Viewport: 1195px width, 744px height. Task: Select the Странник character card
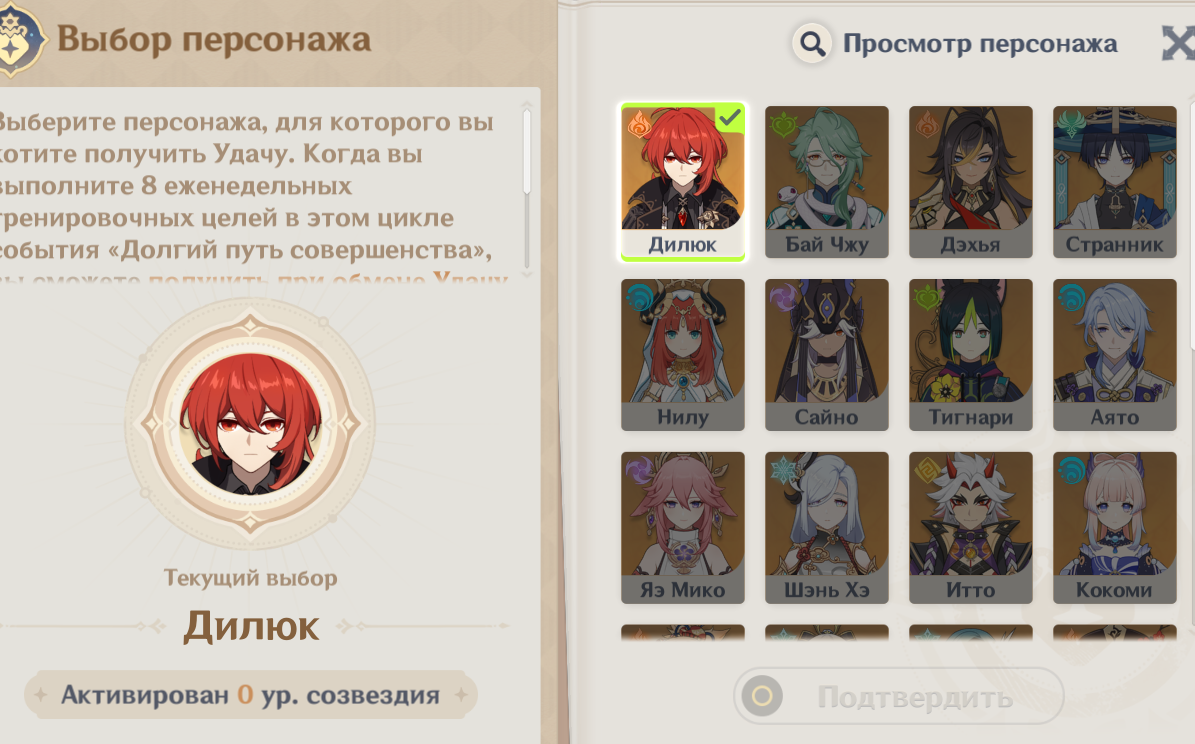coord(1114,181)
